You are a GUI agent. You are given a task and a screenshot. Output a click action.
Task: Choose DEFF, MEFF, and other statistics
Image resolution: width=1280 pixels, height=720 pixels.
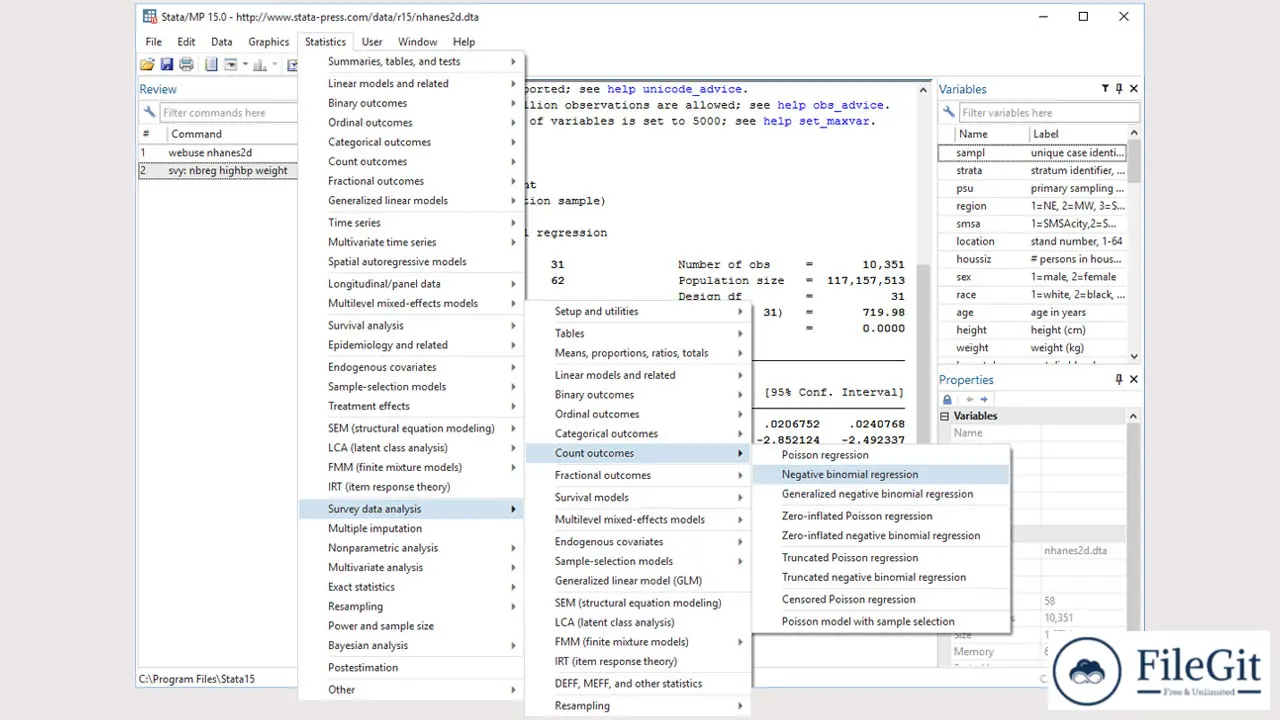pos(638,684)
